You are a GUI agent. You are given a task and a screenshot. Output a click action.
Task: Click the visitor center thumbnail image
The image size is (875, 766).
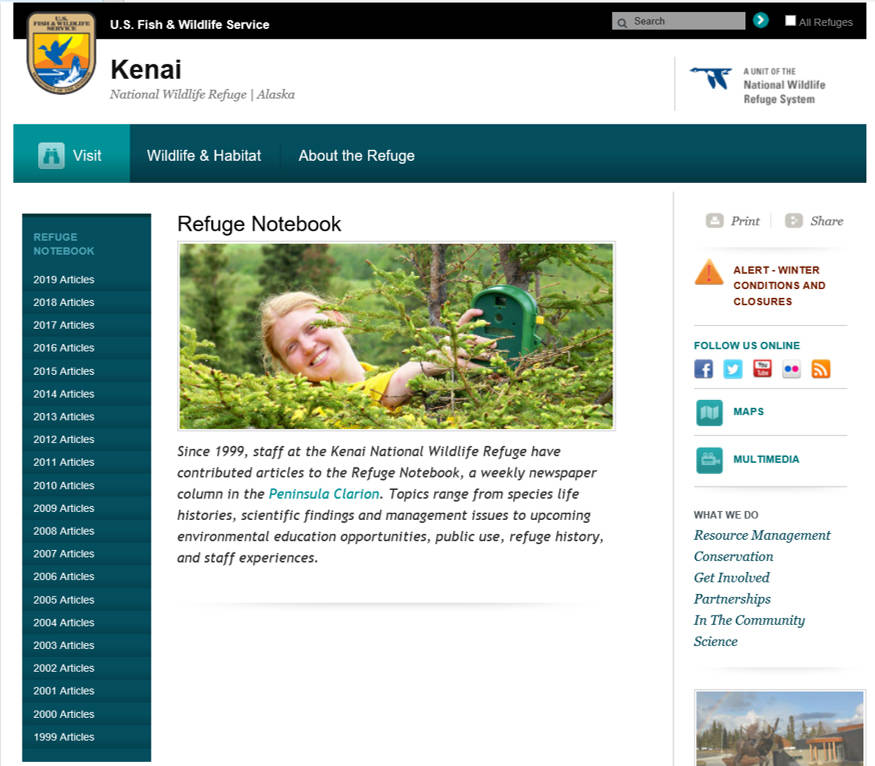(780, 728)
